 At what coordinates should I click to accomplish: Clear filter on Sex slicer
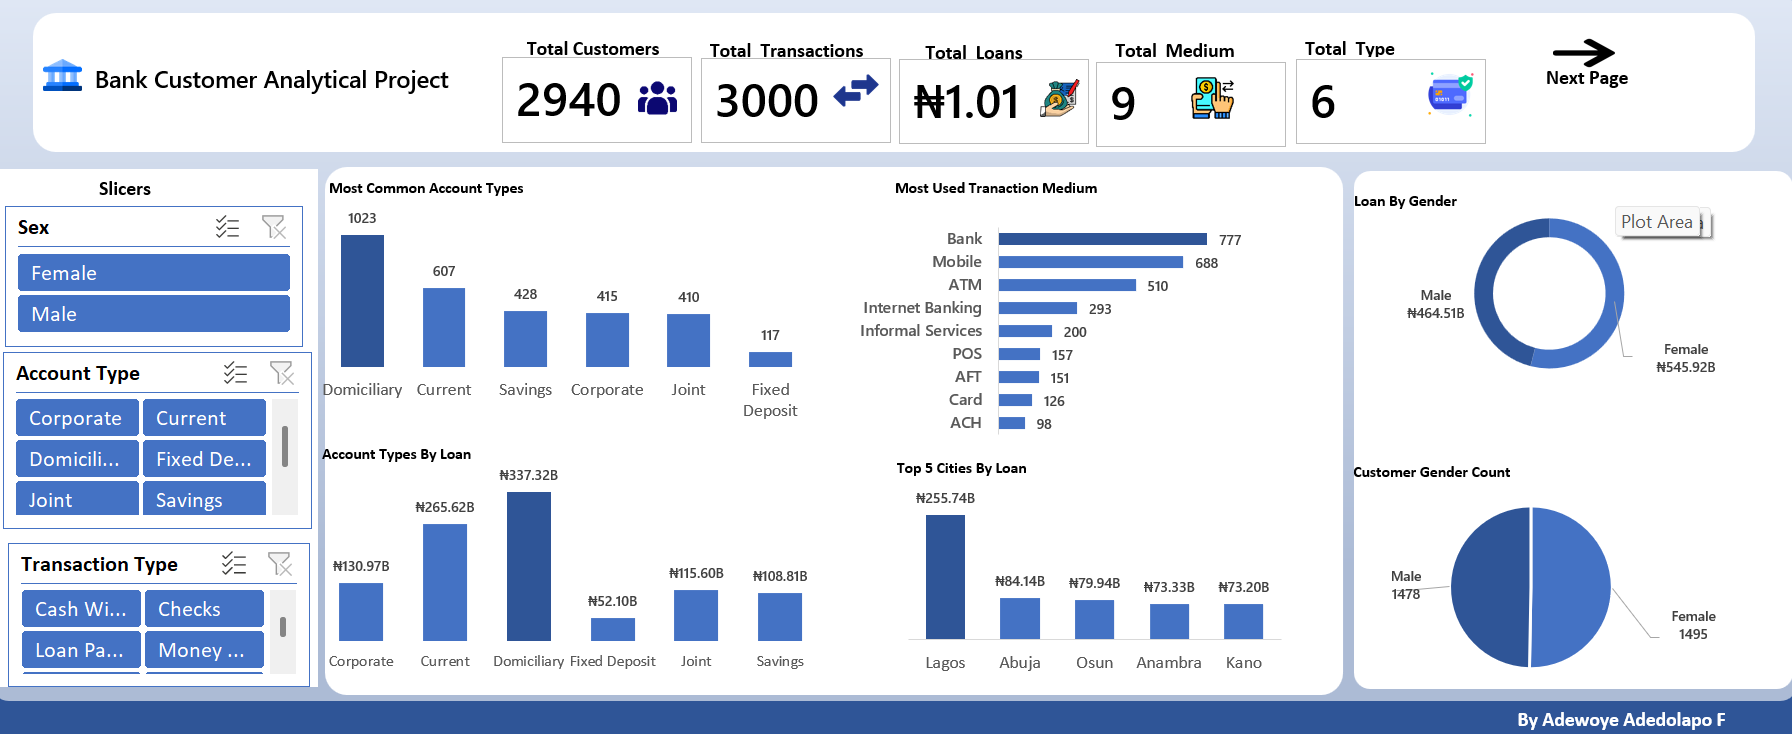[x=274, y=227]
